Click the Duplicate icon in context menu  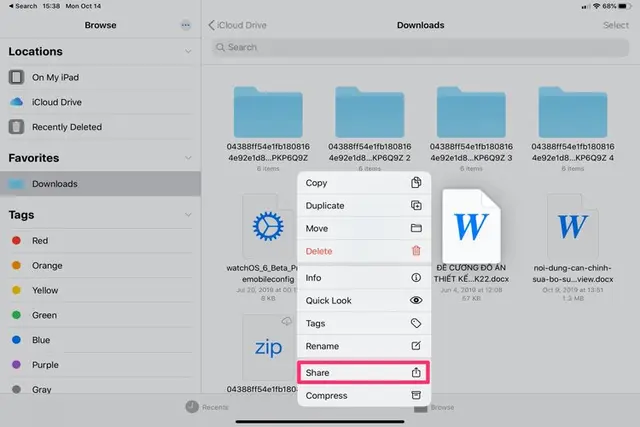pos(416,205)
